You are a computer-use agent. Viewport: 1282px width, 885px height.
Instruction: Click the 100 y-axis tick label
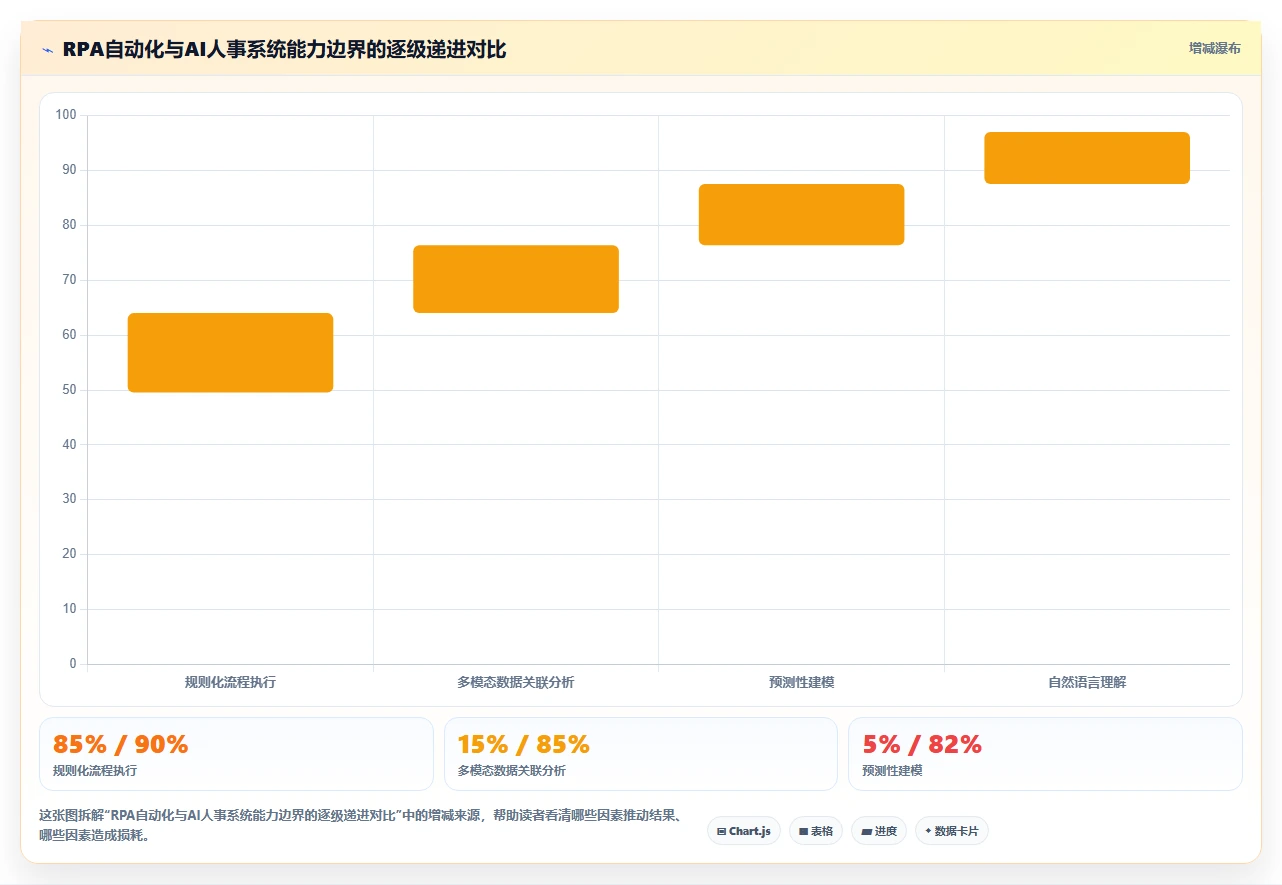click(x=66, y=115)
